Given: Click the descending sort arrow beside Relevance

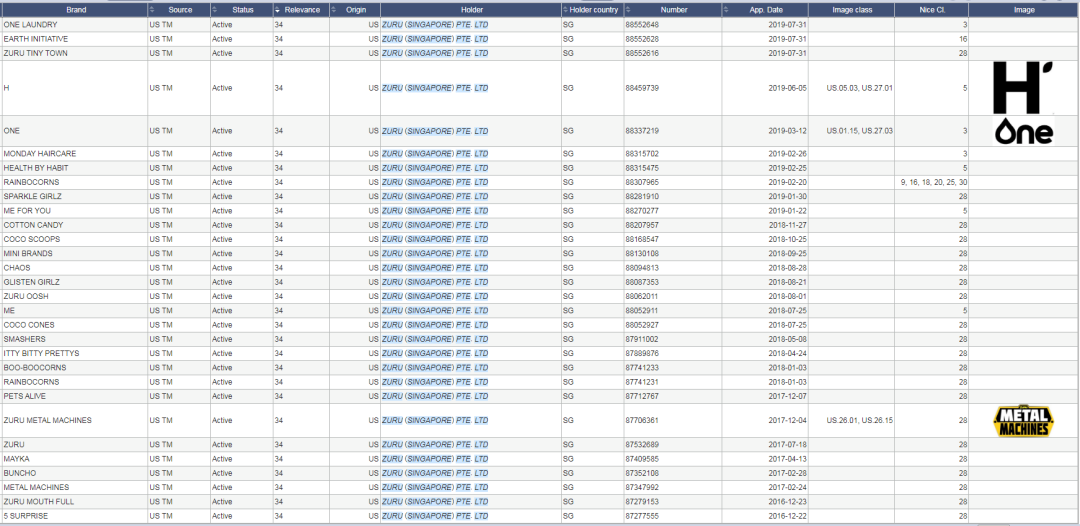Looking at the screenshot, I should tap(278, 10).
